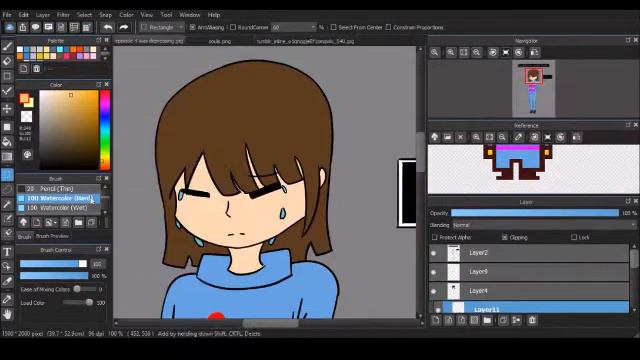Open the Blending mode dropdown
Viewport: 640px width, 360px height.
tap(544, 225)
